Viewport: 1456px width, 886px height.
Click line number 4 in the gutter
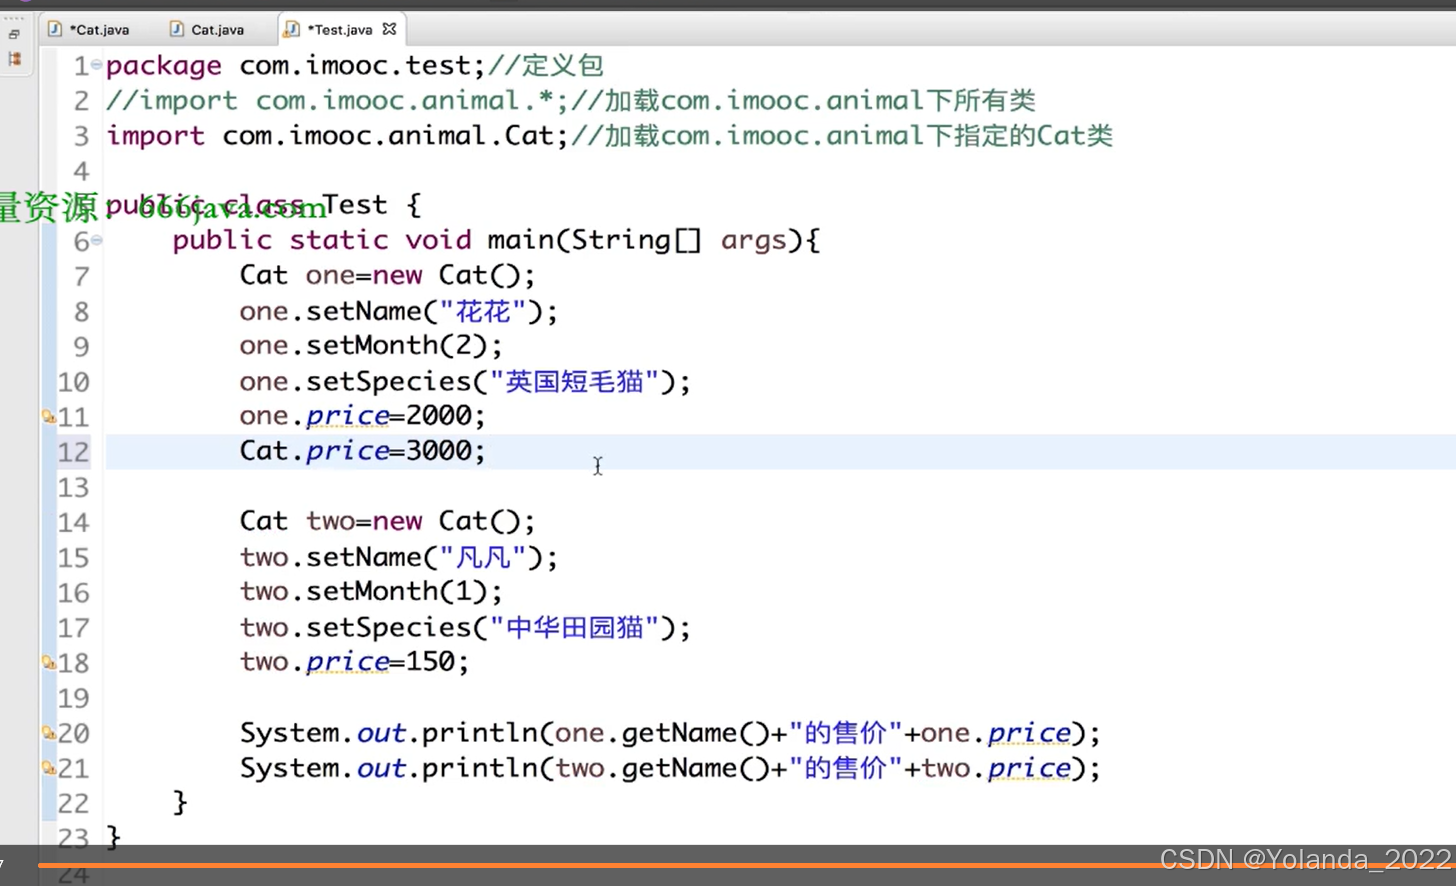coord(81,171)
